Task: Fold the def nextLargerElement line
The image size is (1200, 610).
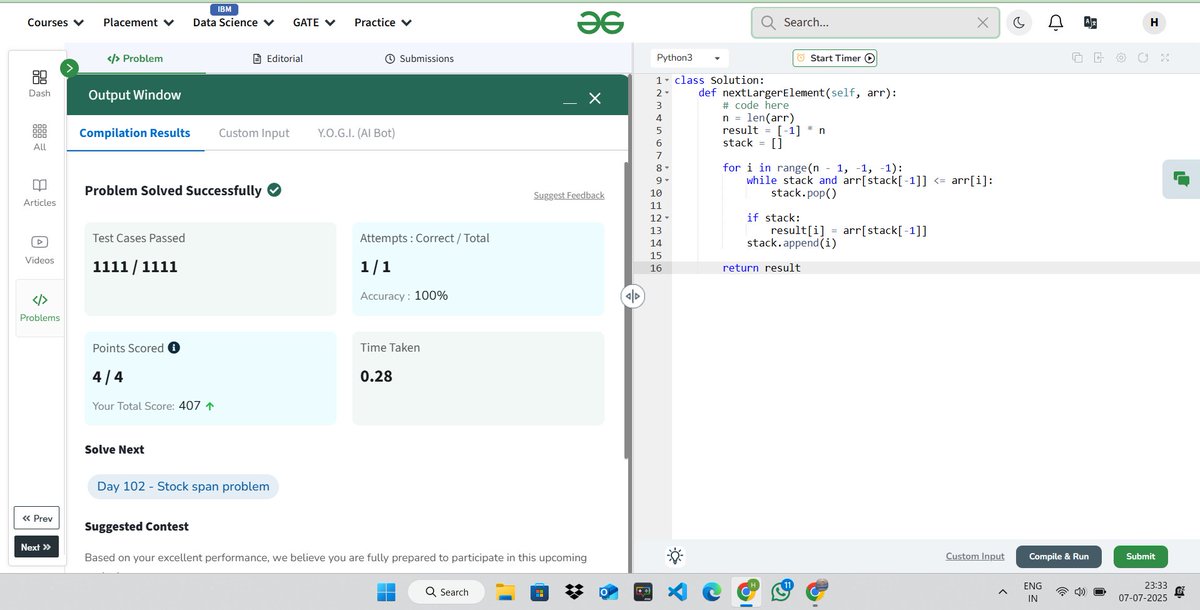Action: pyautogui.click(x=666, y=93)
